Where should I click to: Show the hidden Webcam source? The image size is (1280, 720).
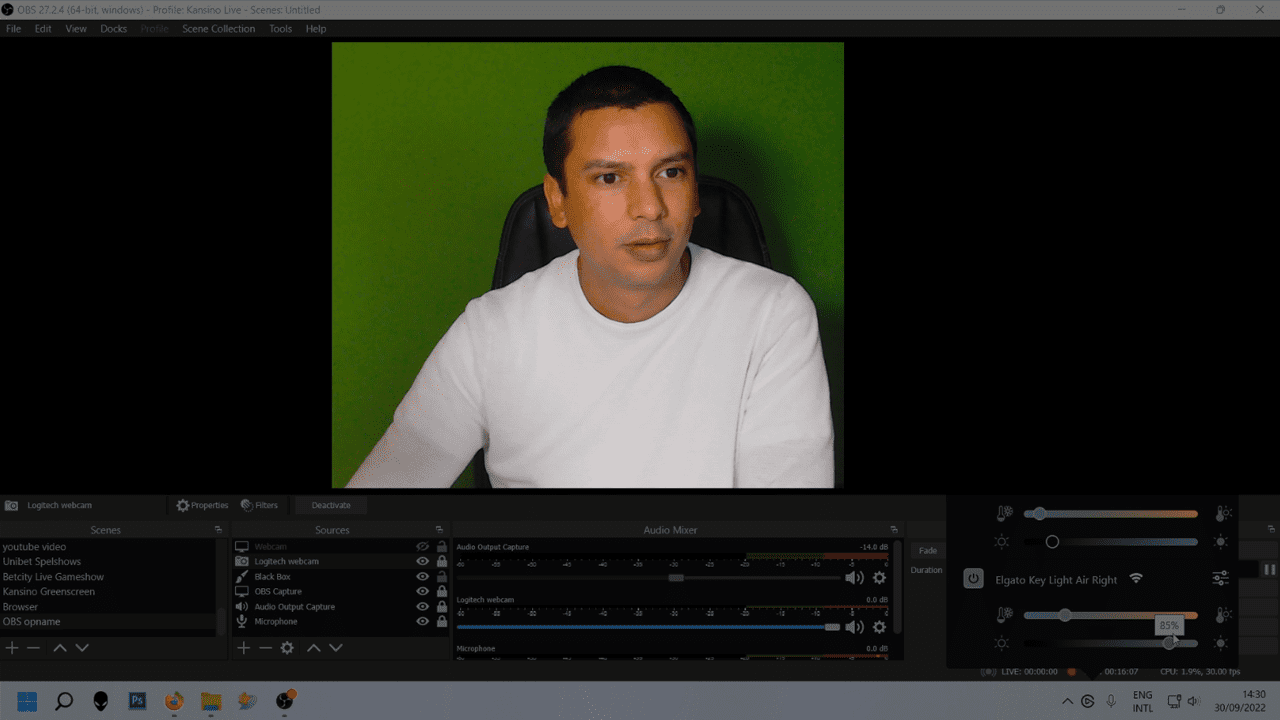coord(422,547)
